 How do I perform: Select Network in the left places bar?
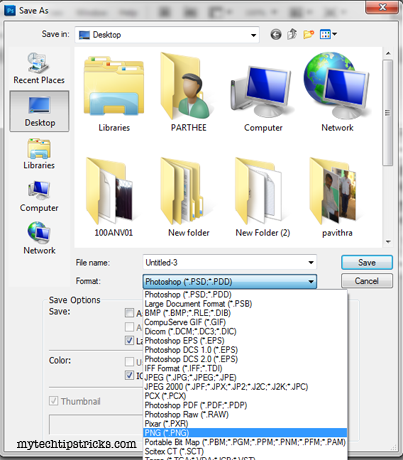coord(39,239)
